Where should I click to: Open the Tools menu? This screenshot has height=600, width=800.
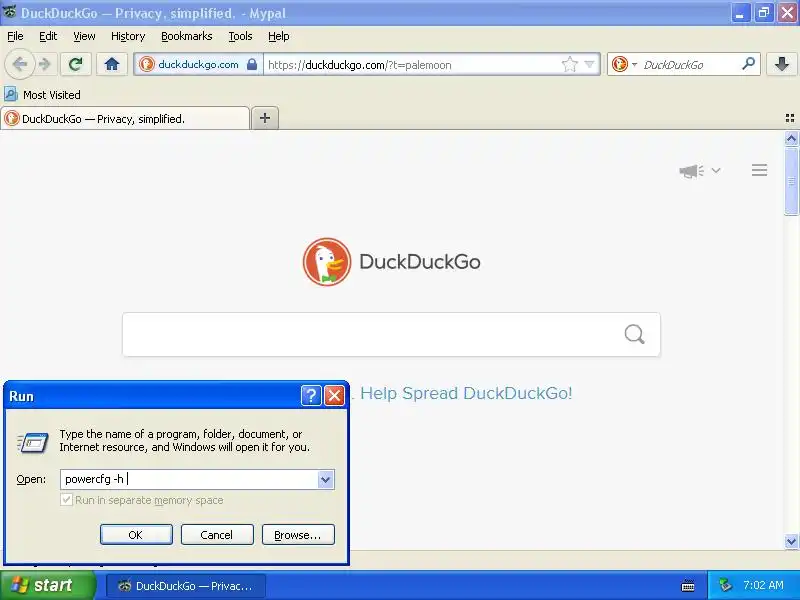240,36
